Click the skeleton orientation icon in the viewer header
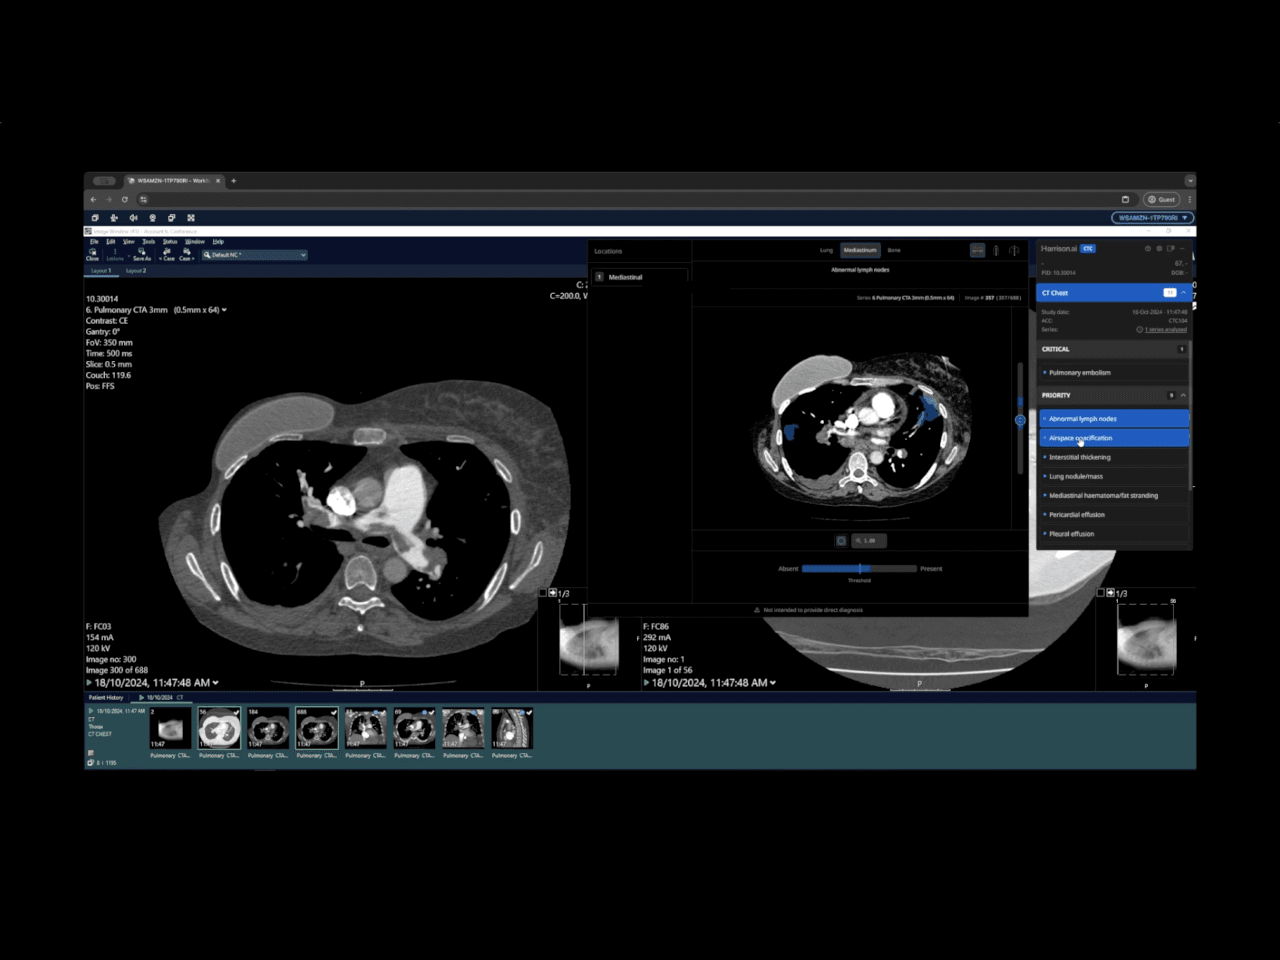The height and width of the screenshot is (960, 1280). [x=1013, y=250]
